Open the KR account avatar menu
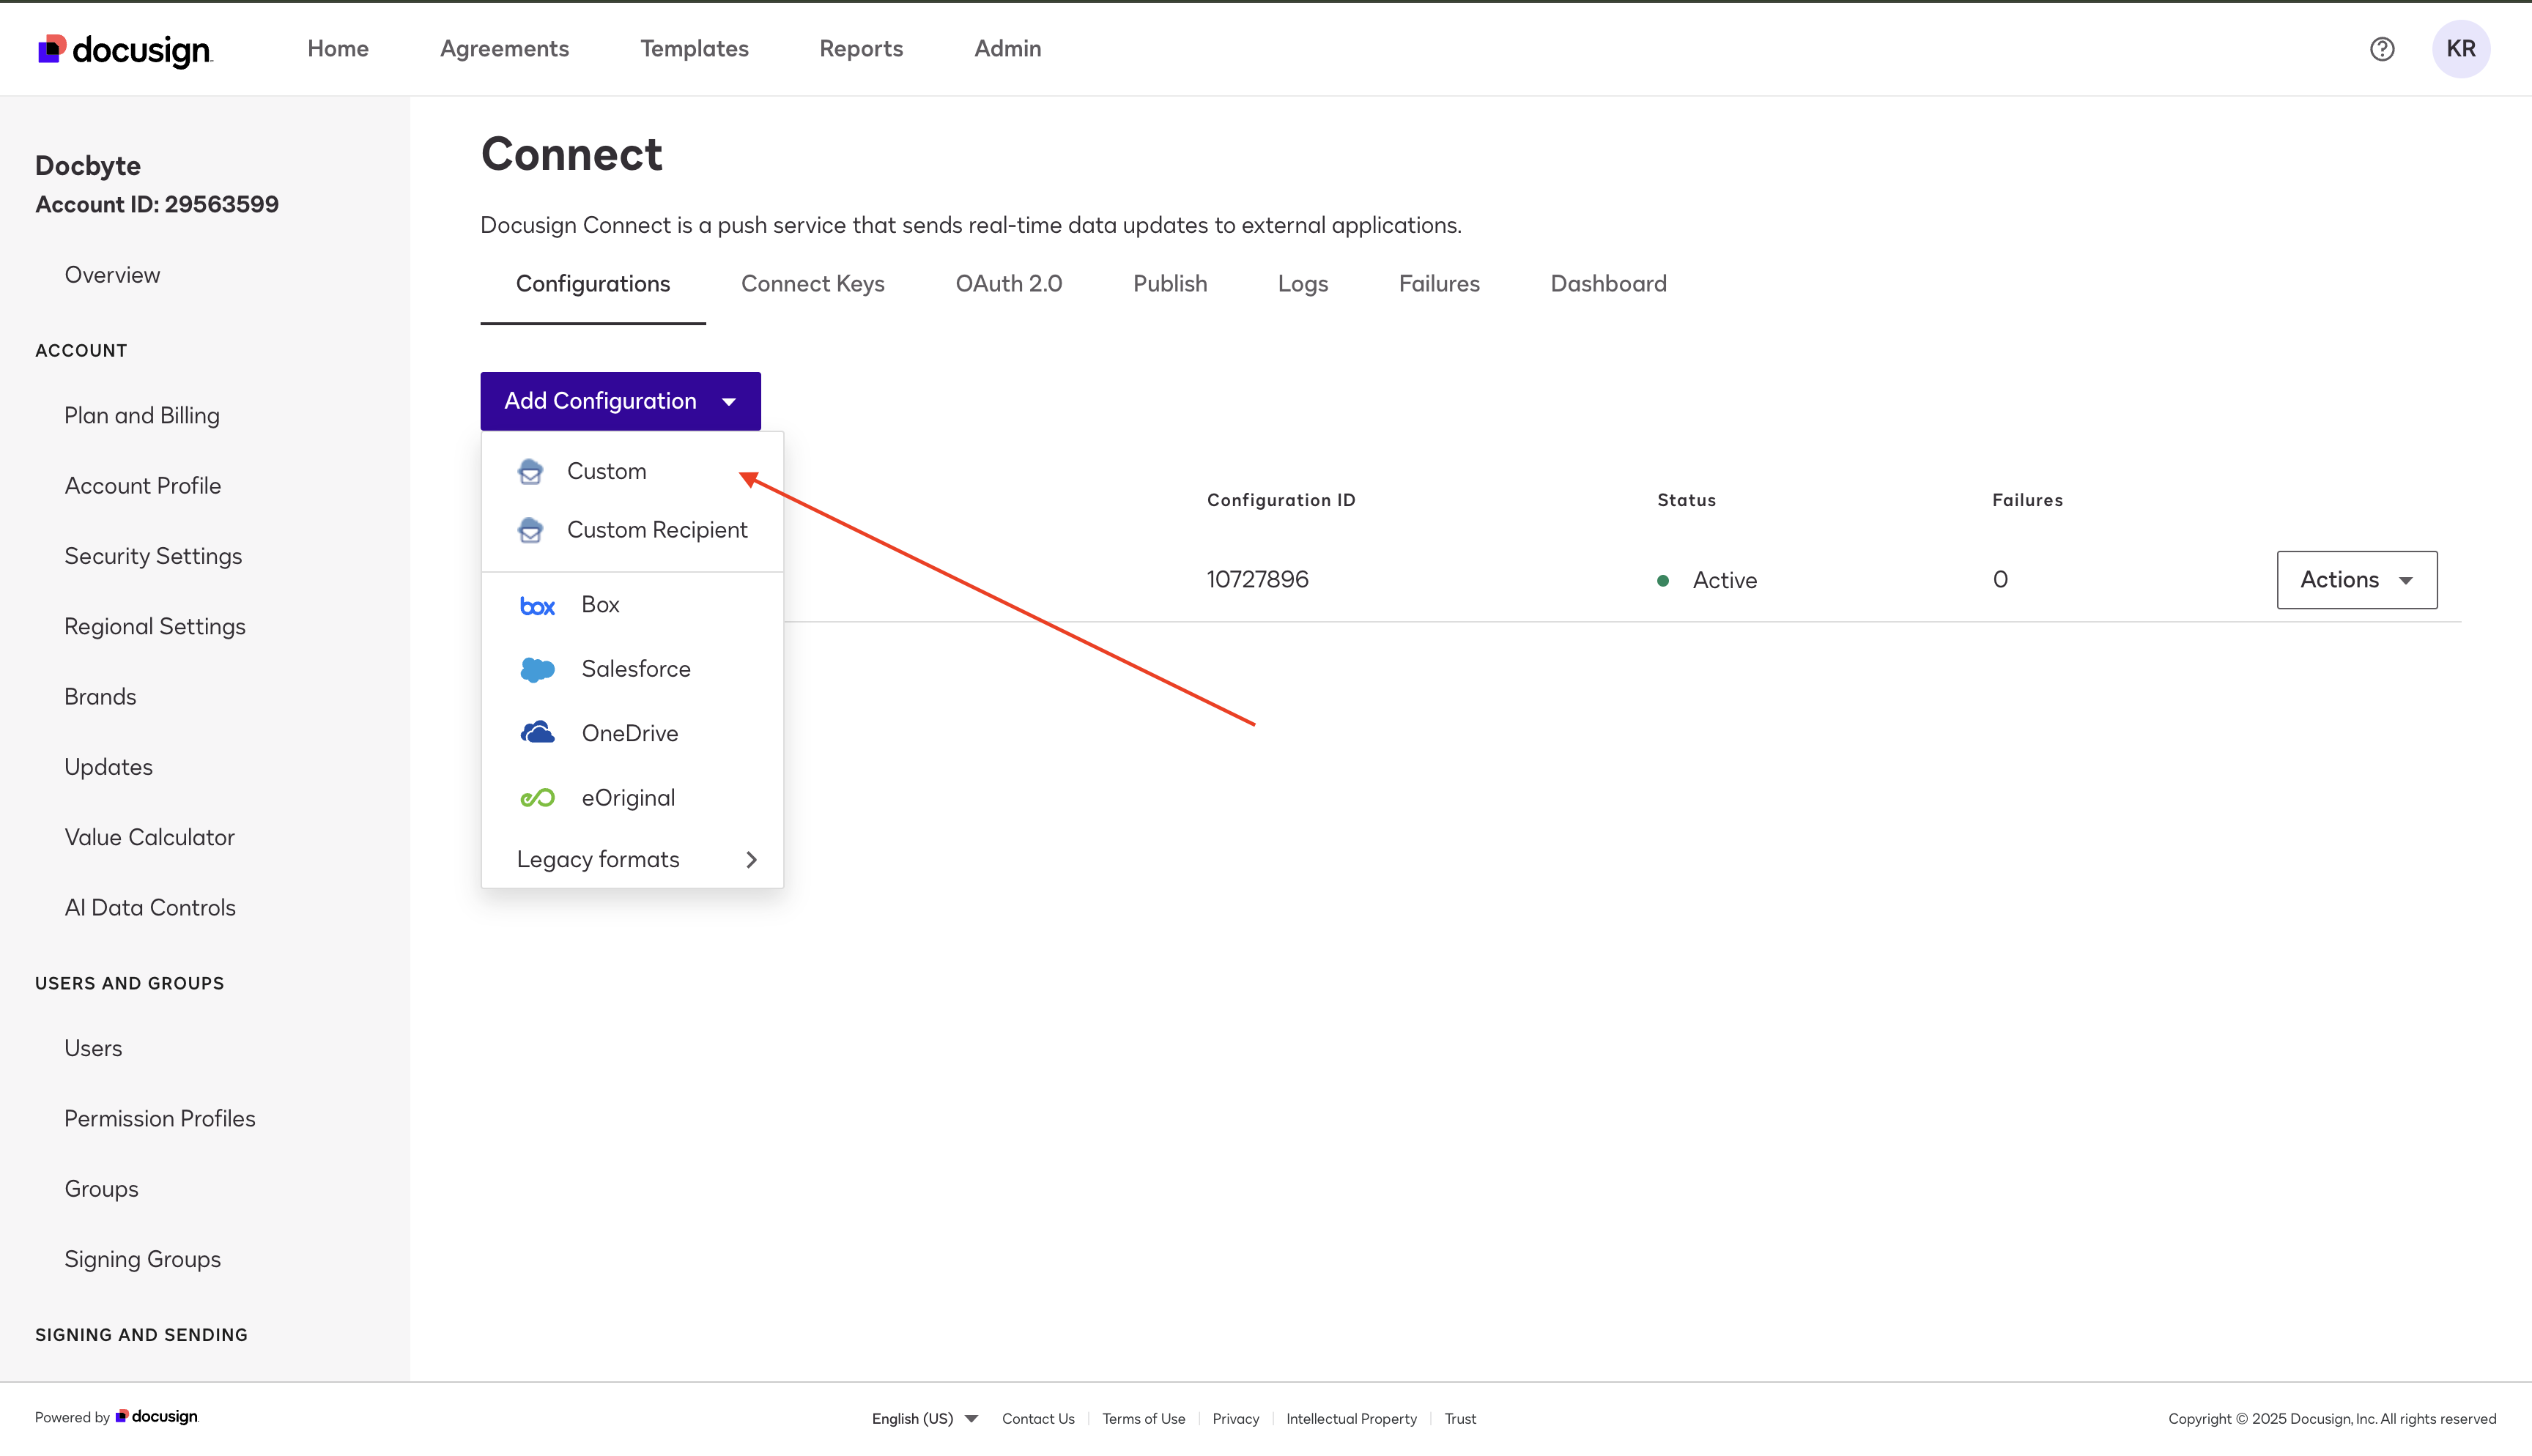 pyautogui.click(x=2461, y=48)
